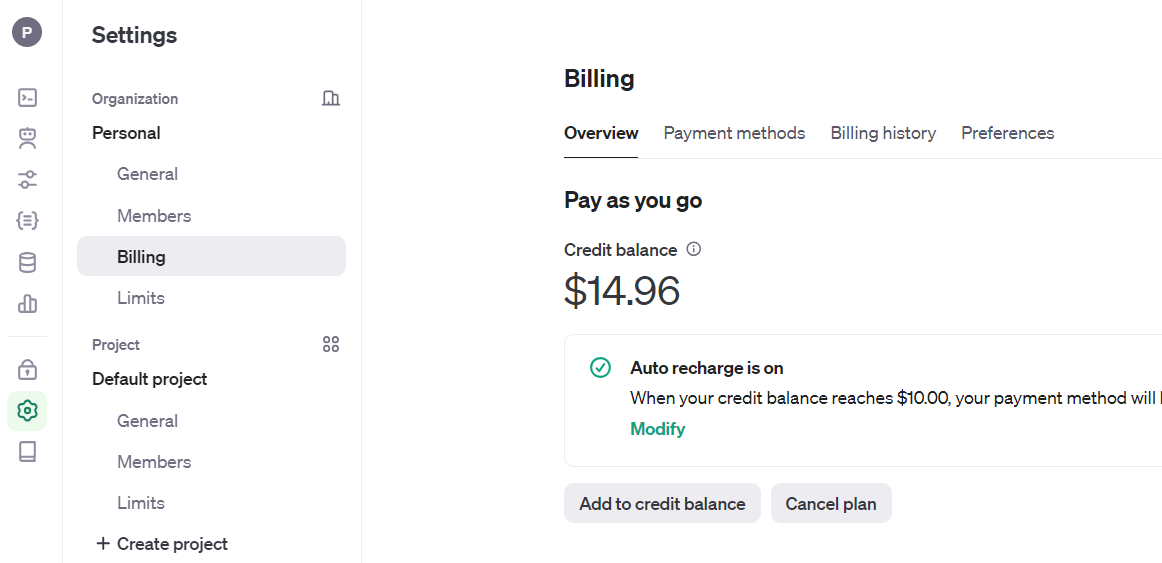Open the profile avatar "P"
This screenshot has height=563, width=1162.
tap(27, 32)
